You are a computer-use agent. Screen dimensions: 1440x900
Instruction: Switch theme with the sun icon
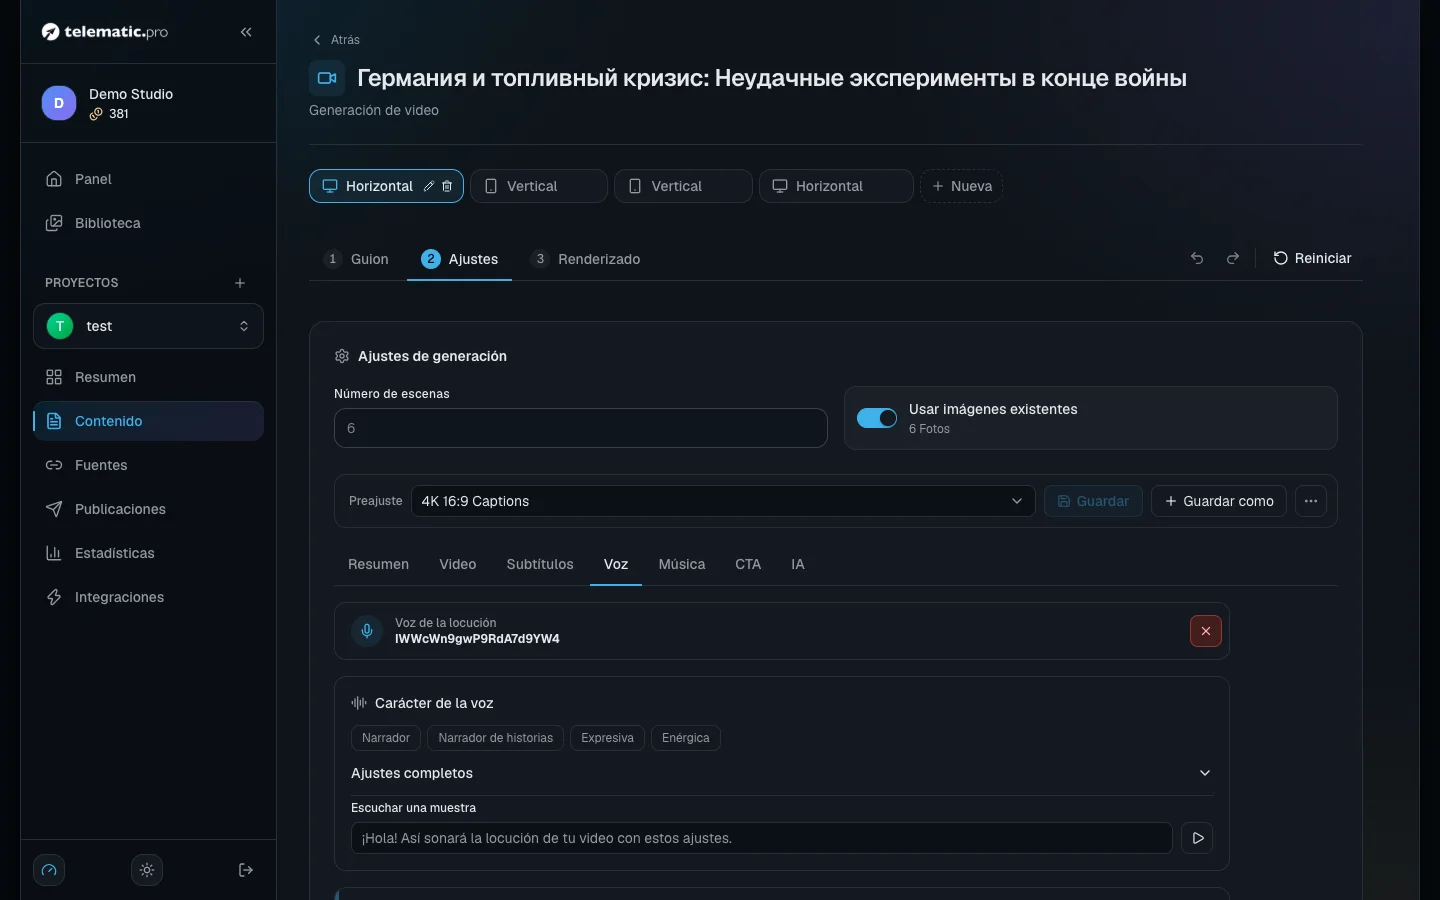[x=147, y=870]
